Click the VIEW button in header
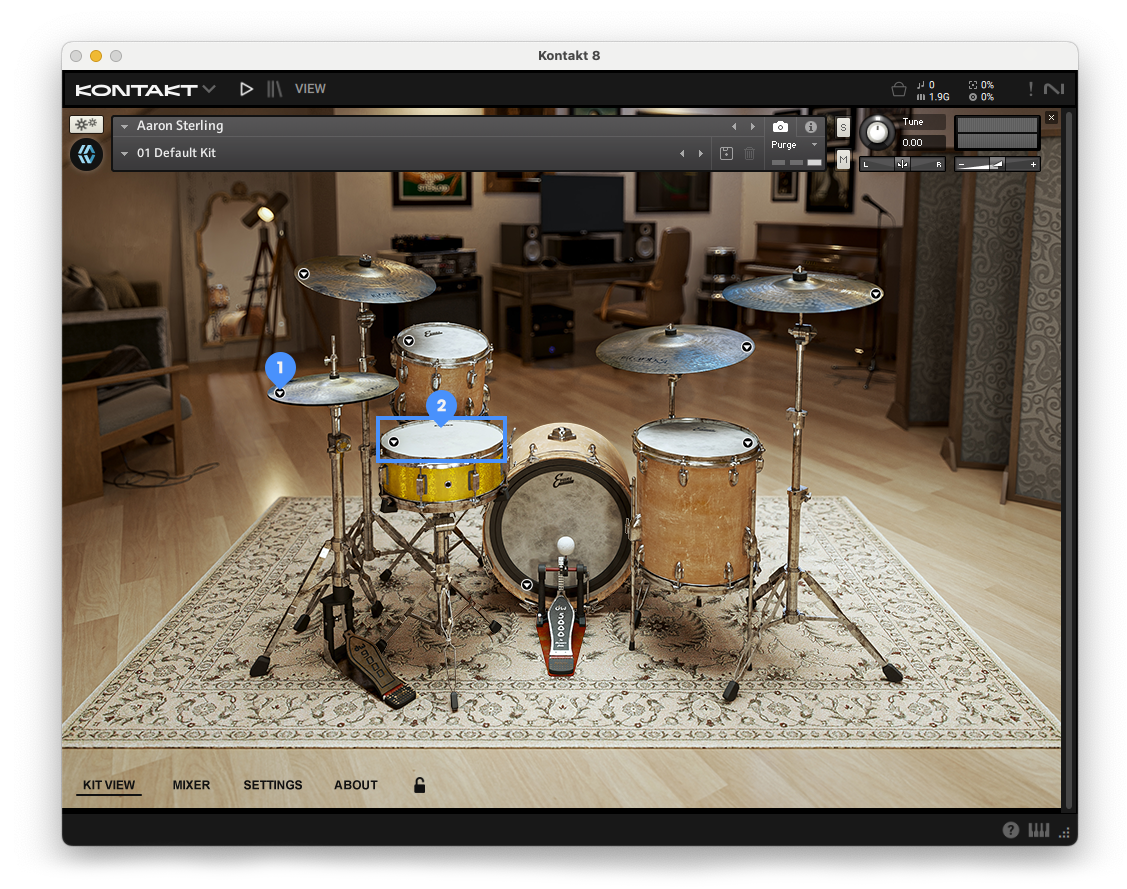Viewport: 1127px width, 889px height. (310, 89)
